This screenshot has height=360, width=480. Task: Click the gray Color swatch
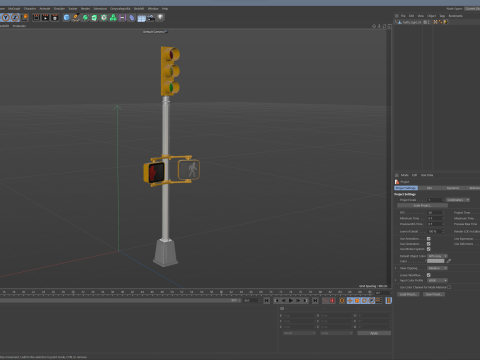(436, 261)
